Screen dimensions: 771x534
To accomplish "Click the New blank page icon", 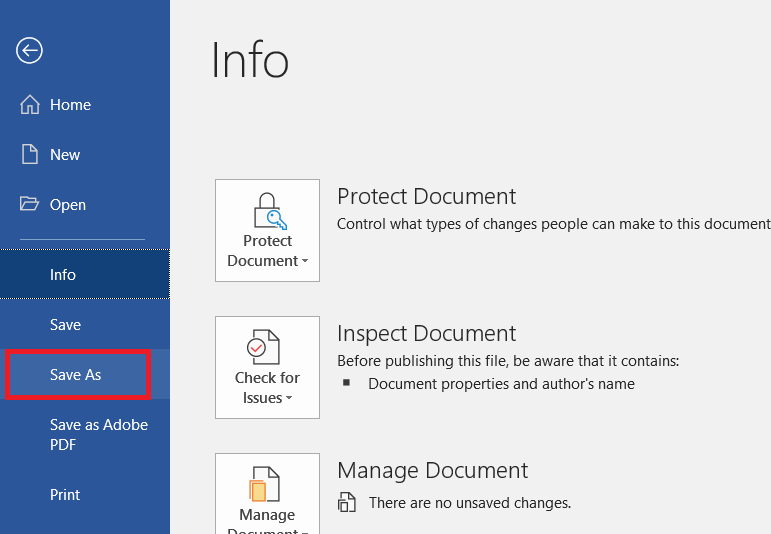I will click(x=30, y=154).
